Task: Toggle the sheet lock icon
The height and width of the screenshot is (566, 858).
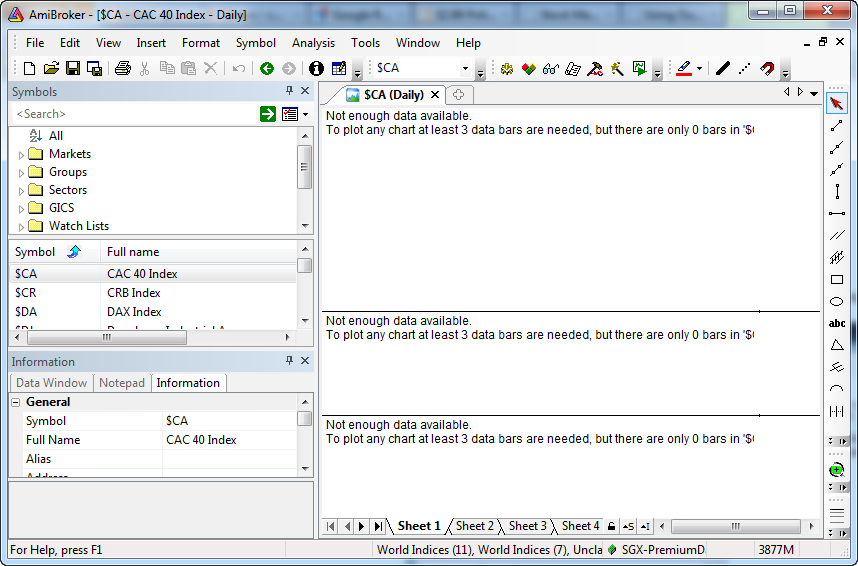Action: (612, 526)
